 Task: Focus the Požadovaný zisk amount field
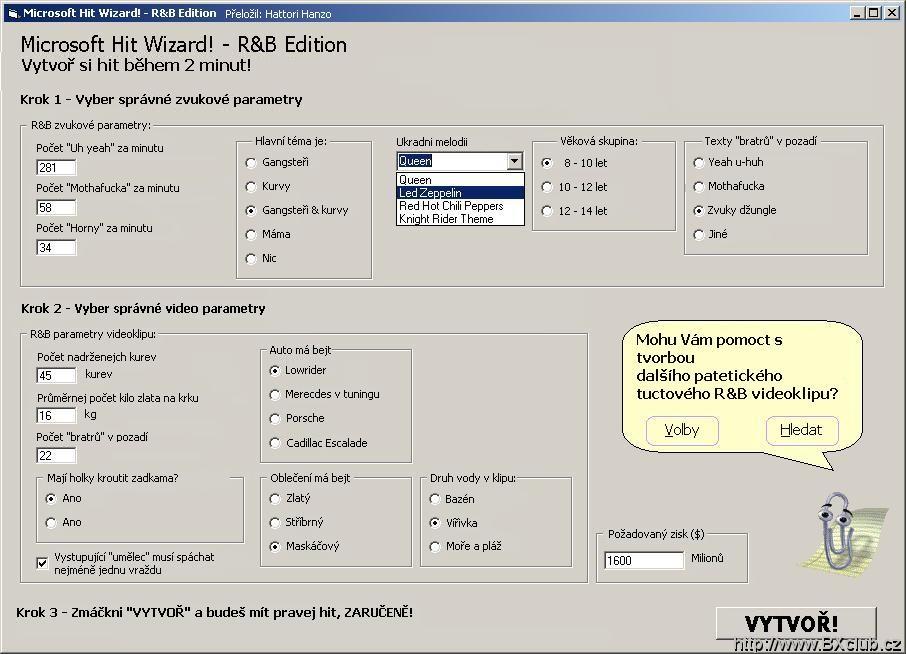644,560
